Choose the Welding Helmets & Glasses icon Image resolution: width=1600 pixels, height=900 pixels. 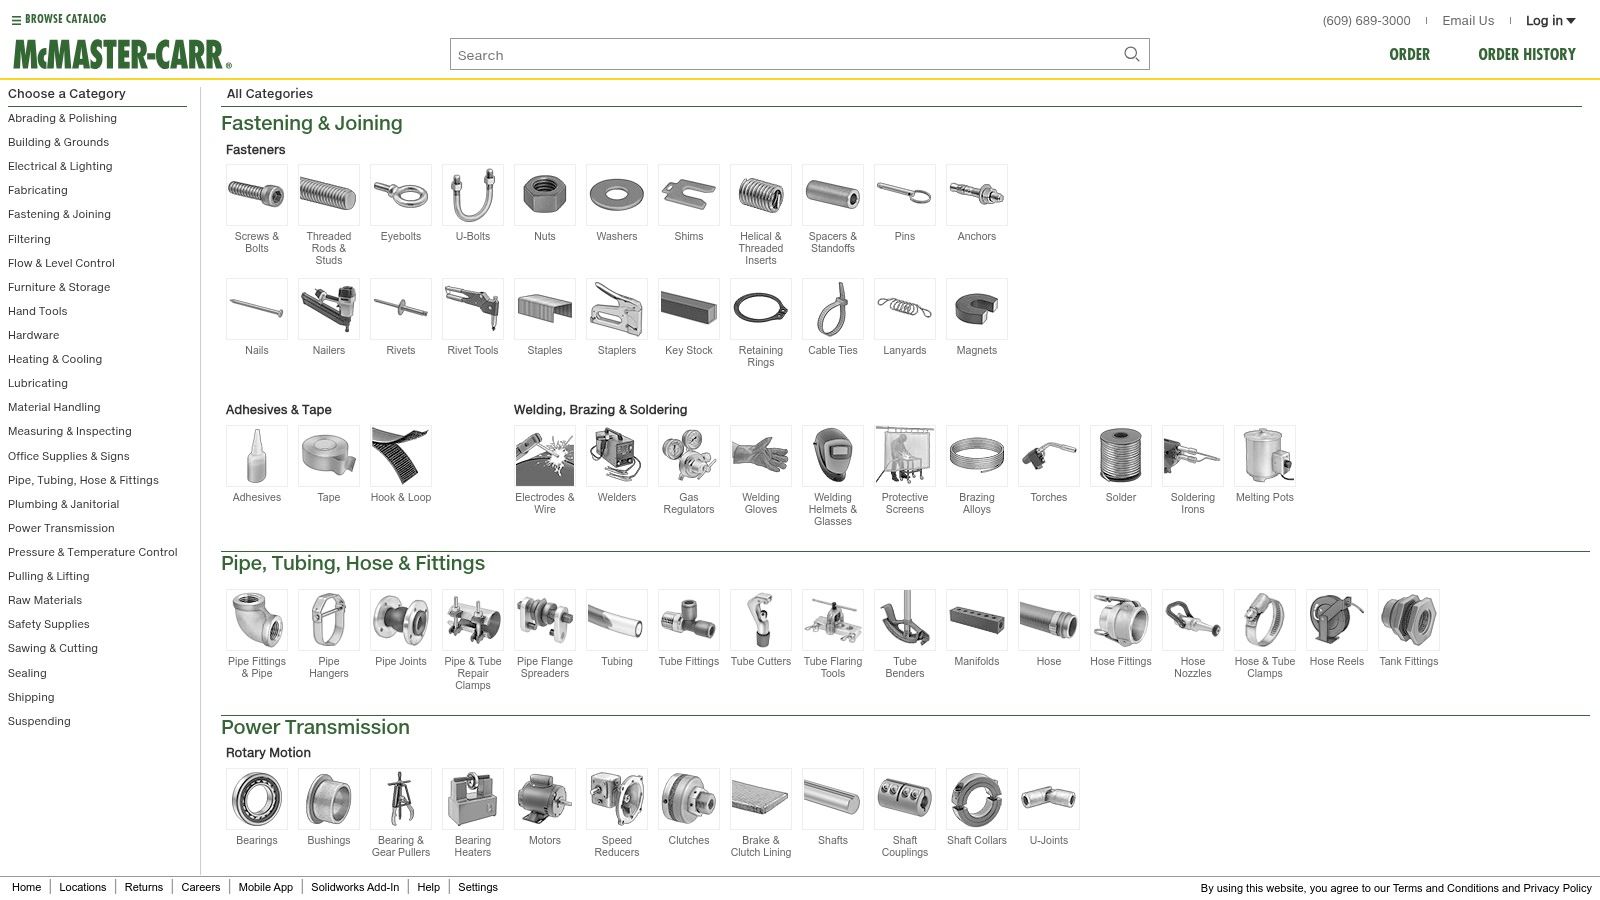tap(833, 456)
